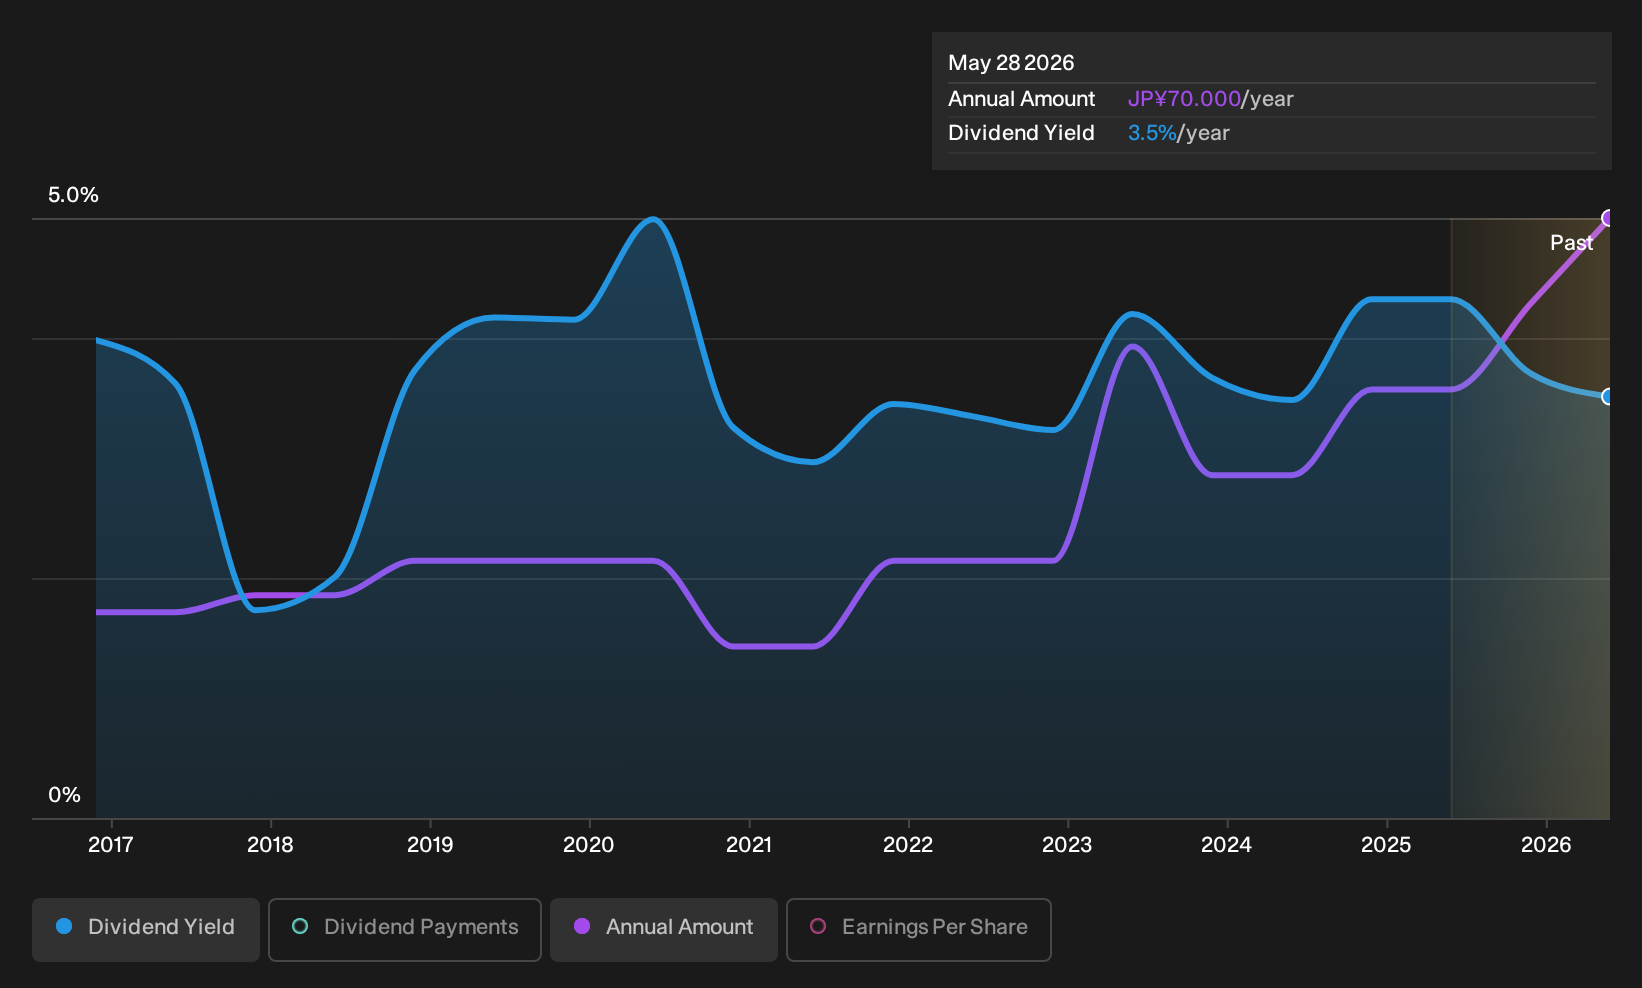Click the 2018 x-axis label

(270, 845)
